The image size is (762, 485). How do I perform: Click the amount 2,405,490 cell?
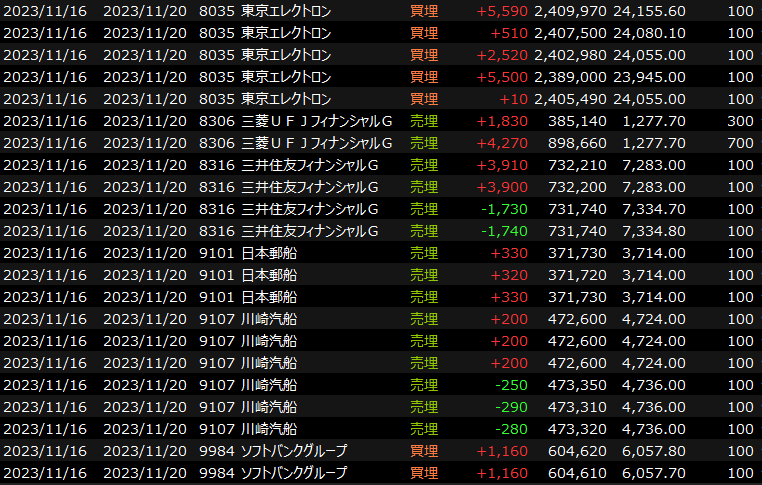coord(570,99)
